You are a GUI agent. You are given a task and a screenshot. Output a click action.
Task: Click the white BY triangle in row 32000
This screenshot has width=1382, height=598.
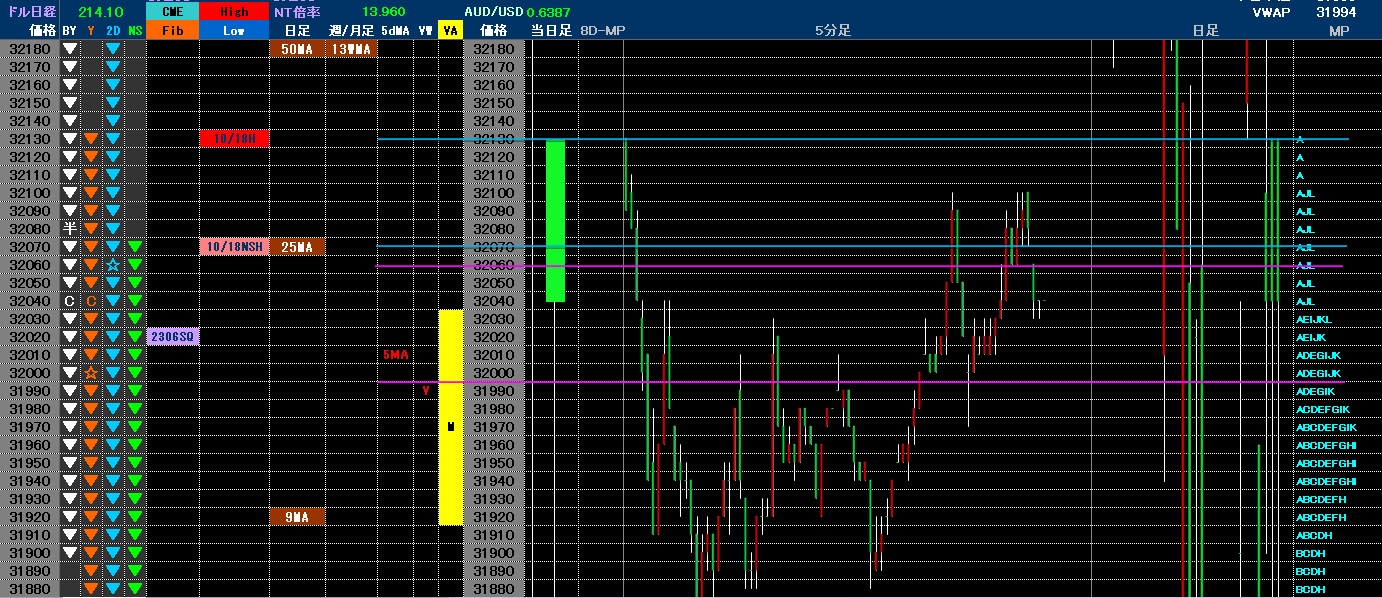pyautogui.click(x=69, y=373)
